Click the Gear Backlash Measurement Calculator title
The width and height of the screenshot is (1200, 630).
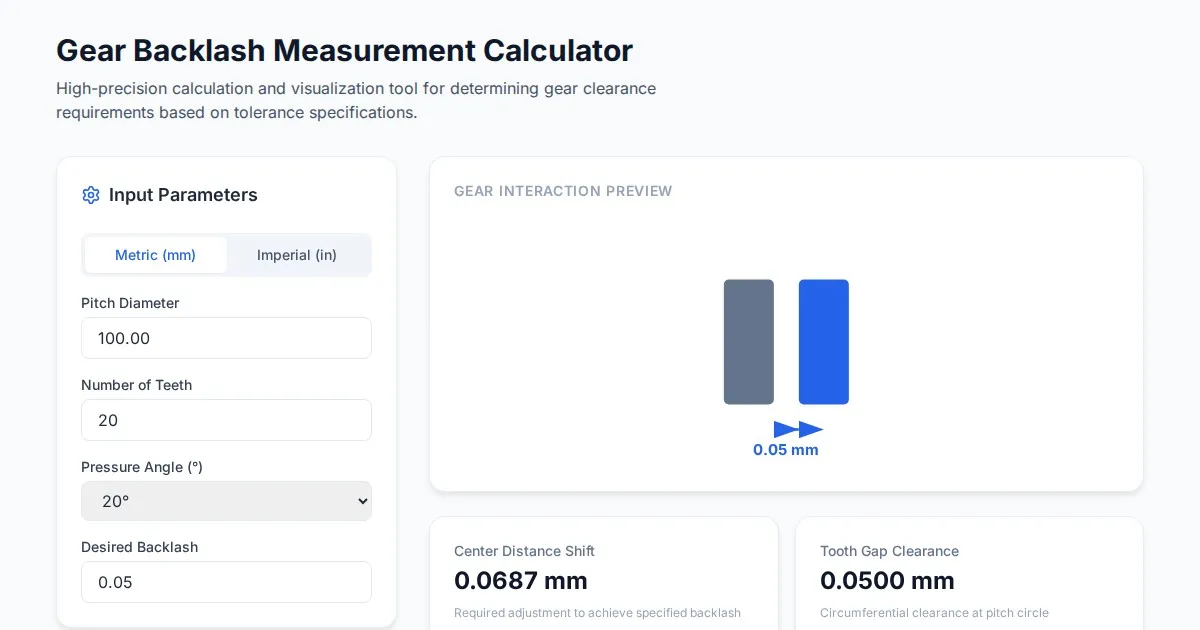[x=344, y=51]
